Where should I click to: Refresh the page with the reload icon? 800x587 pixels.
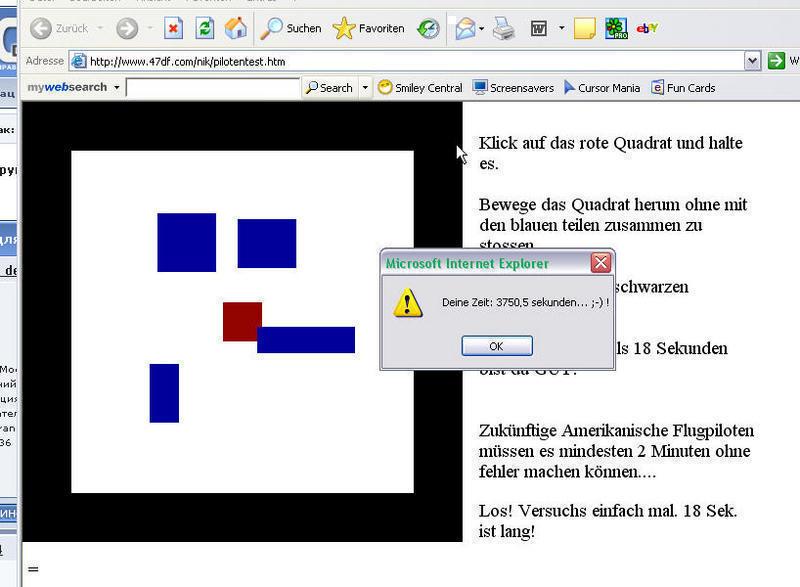pos(204,29)
